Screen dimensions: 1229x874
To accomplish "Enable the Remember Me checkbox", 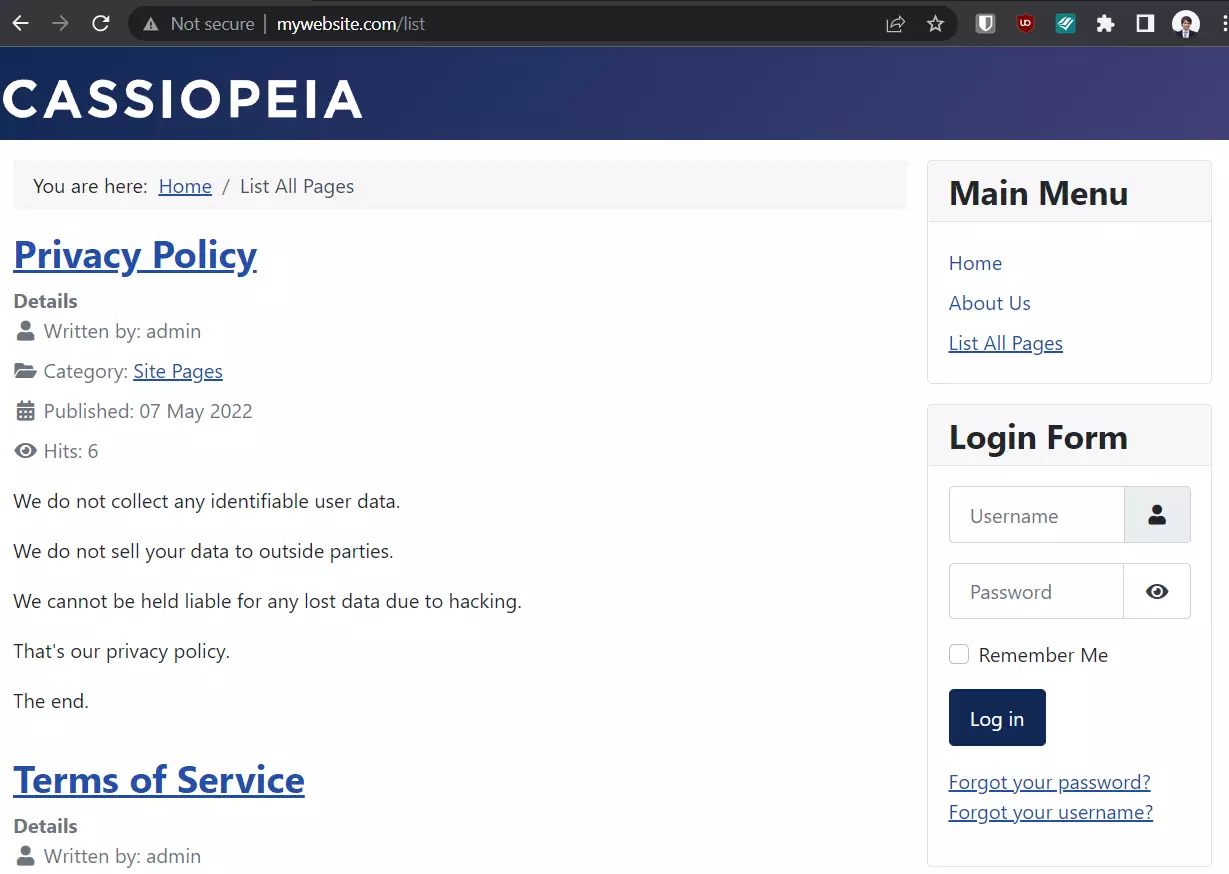I will 959,654.
